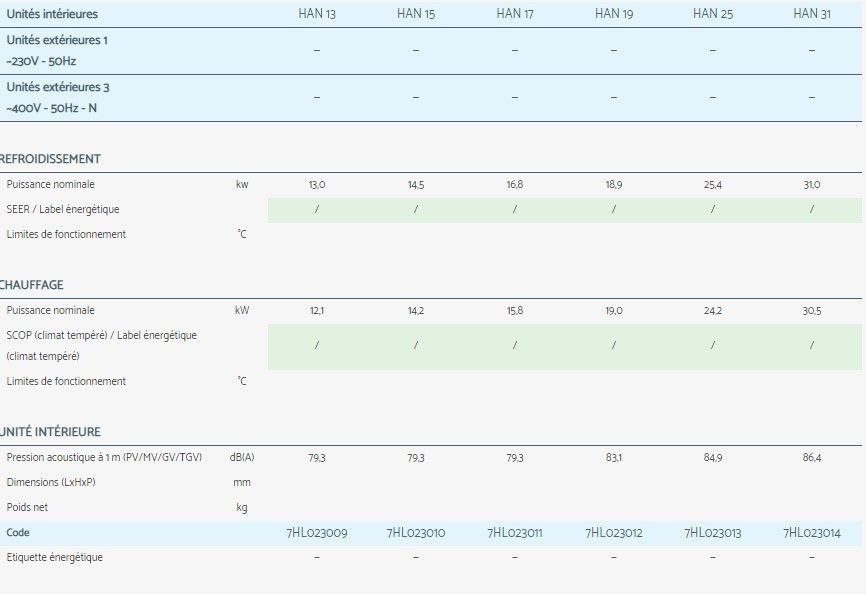The image size is (866, 594).
Task: Click the cooling power value 31,0
Action: point(812,185)
